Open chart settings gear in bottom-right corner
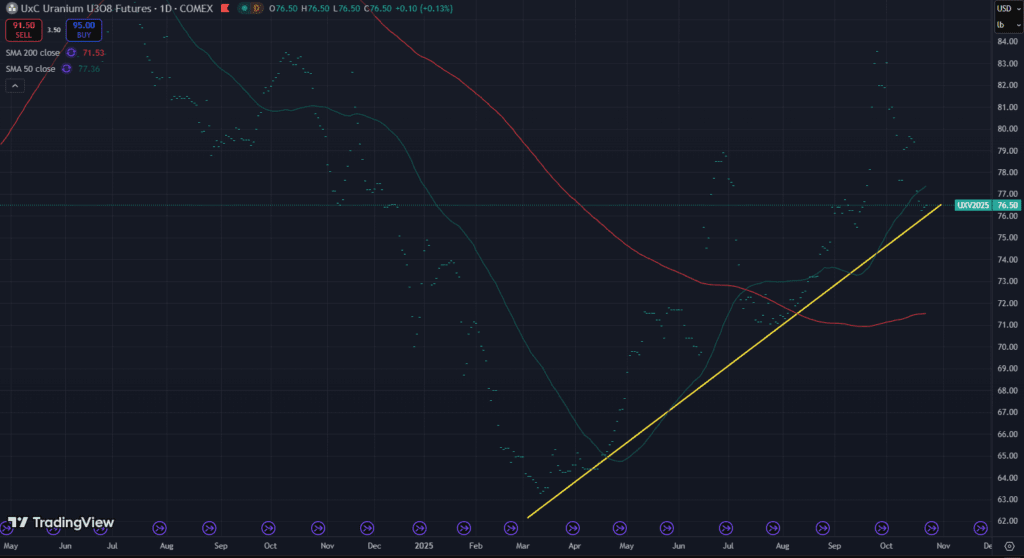 tap(1008, 547)
